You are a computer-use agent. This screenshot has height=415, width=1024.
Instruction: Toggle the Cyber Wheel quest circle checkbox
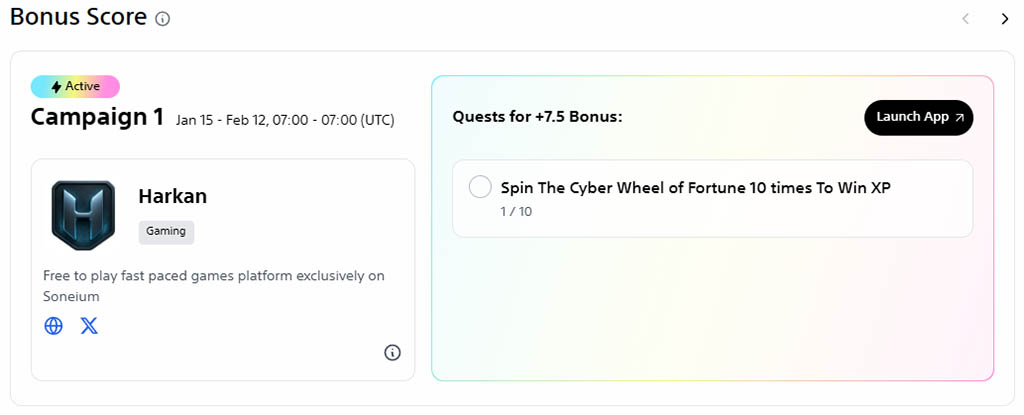480,187
